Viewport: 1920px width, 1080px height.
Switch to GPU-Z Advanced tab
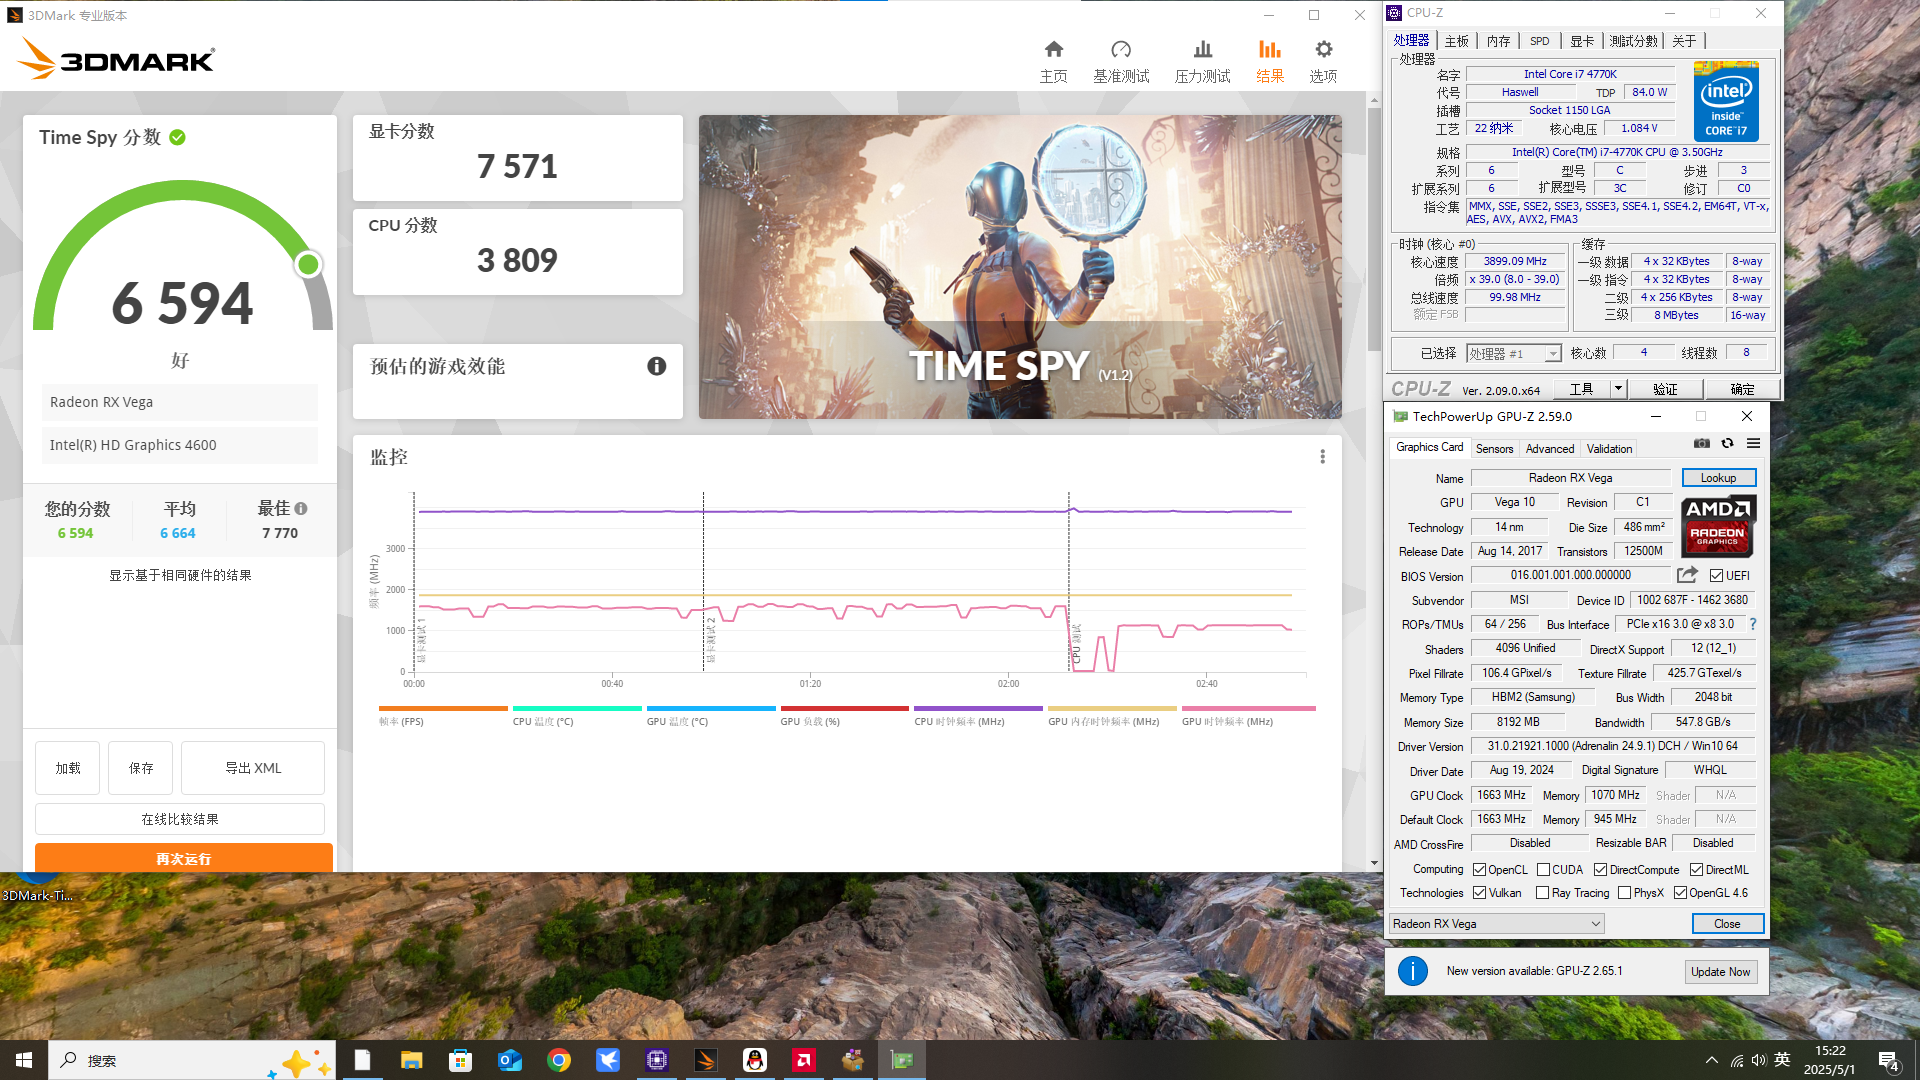click(x=1549, y=449)
